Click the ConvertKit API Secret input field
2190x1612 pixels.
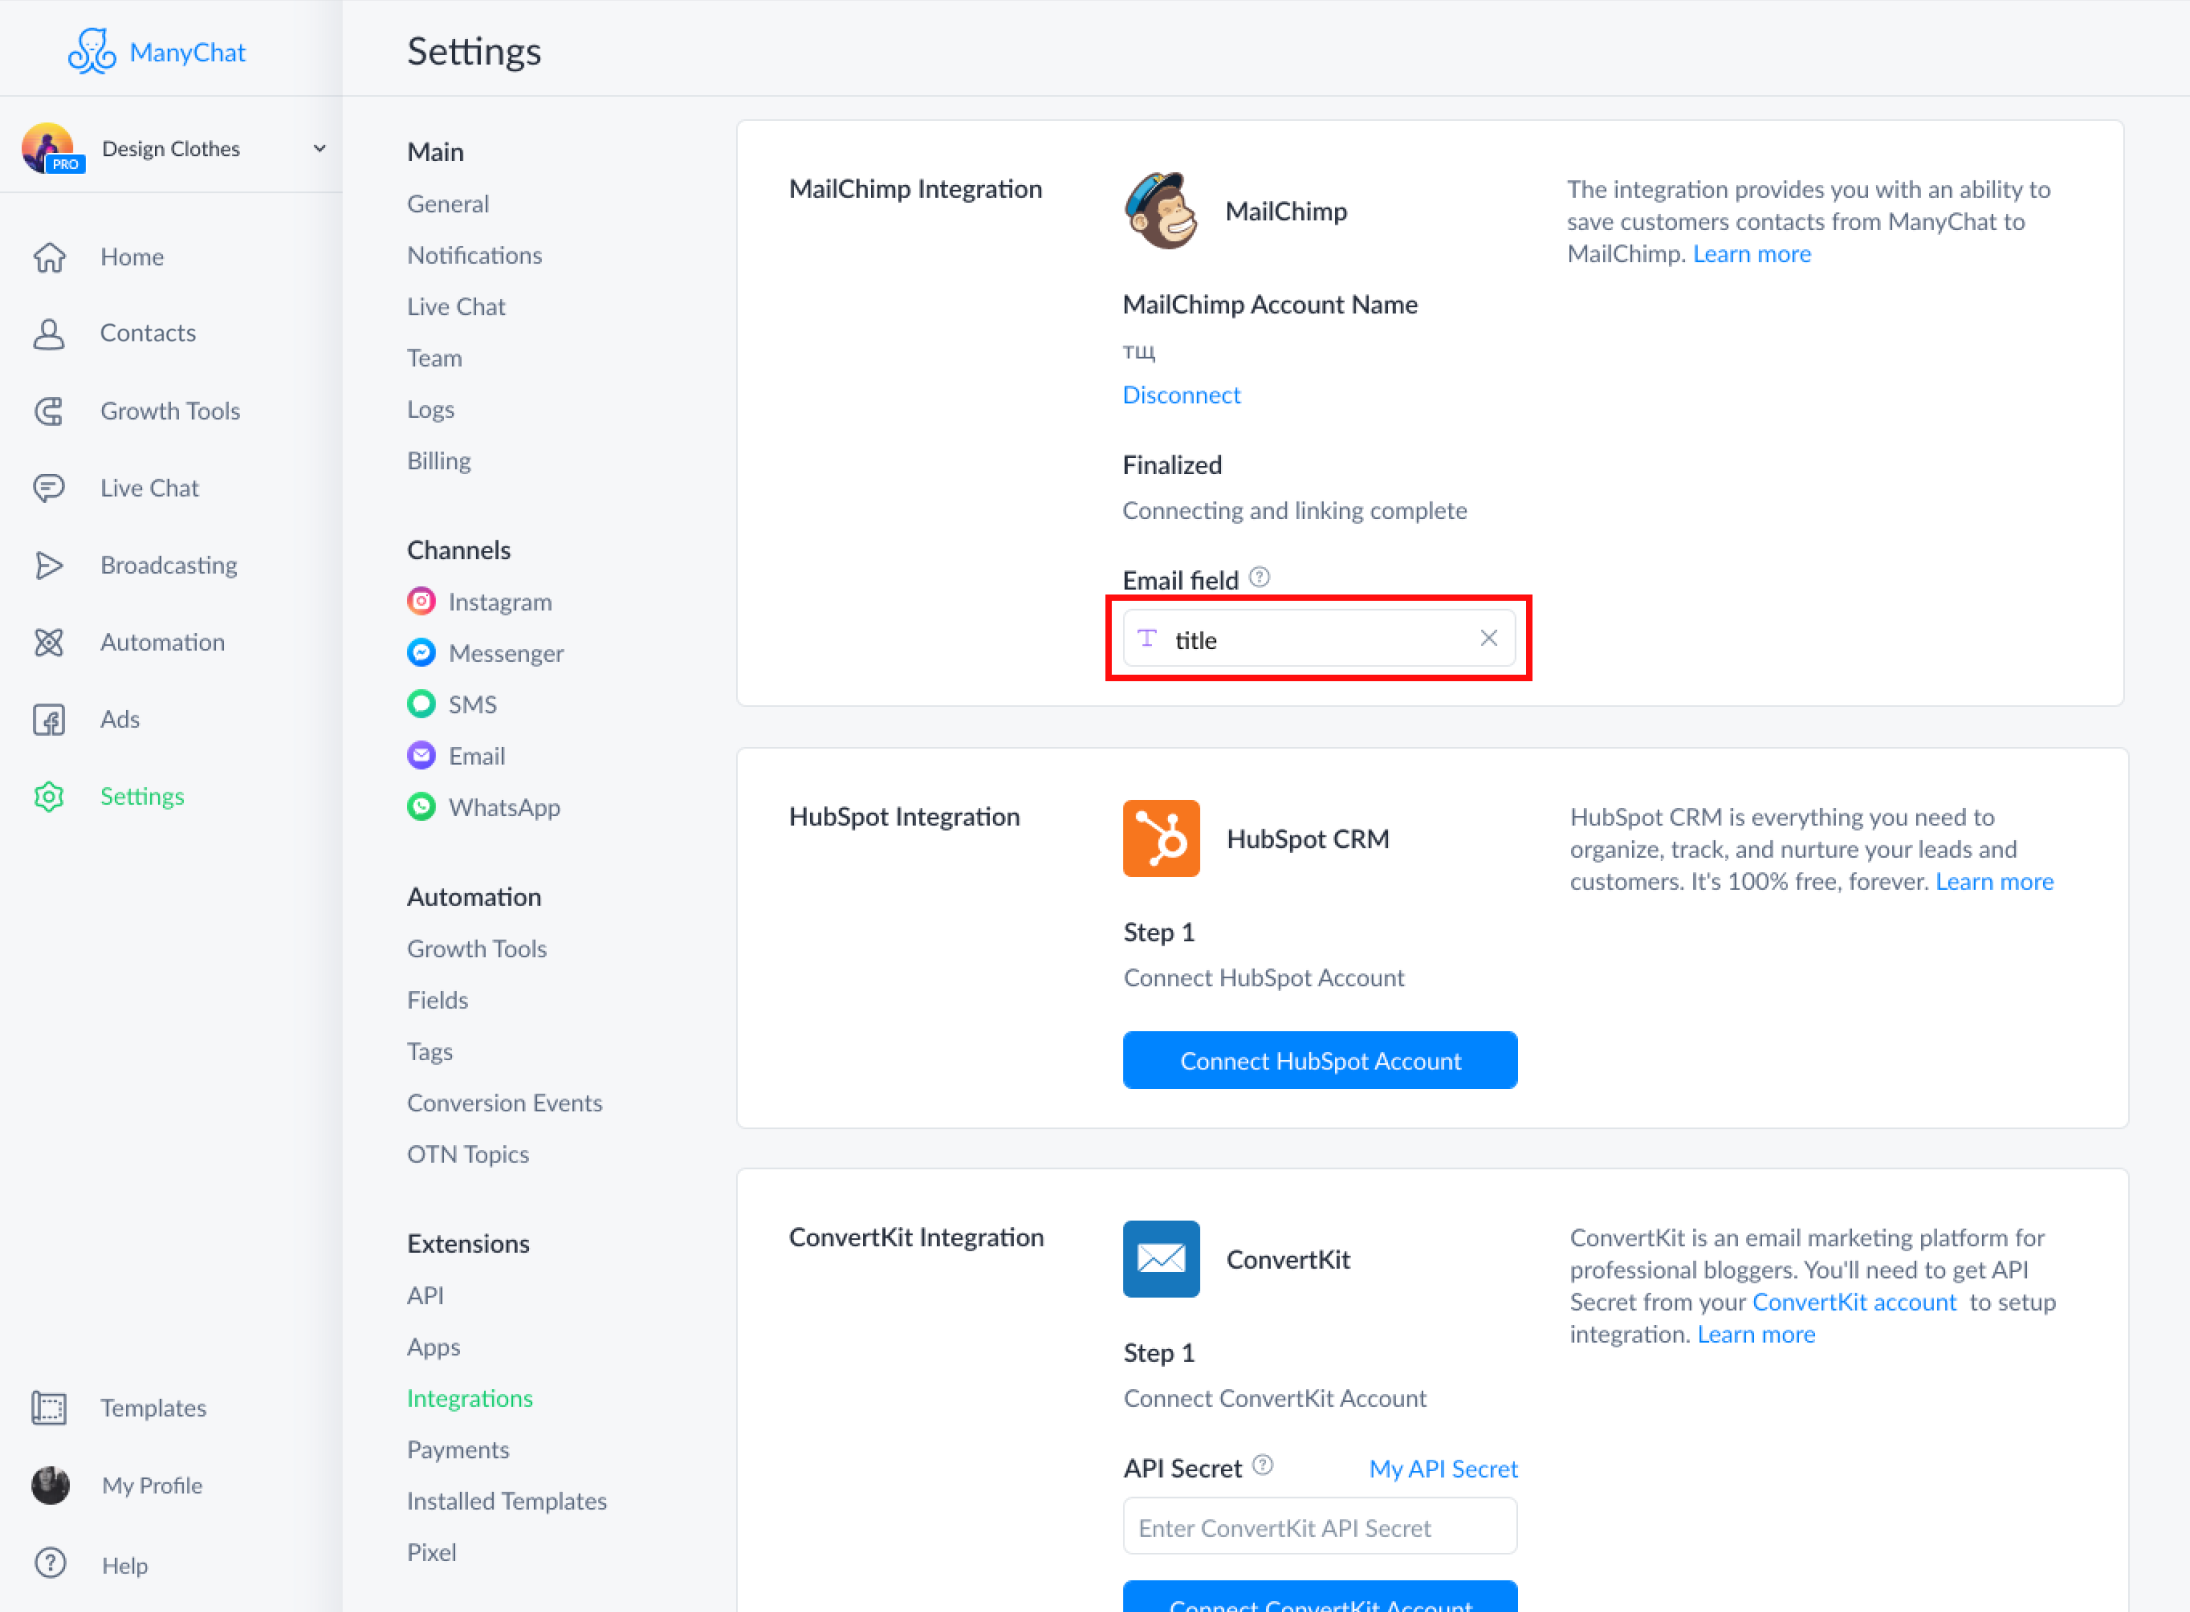tap(1320, 1526)
